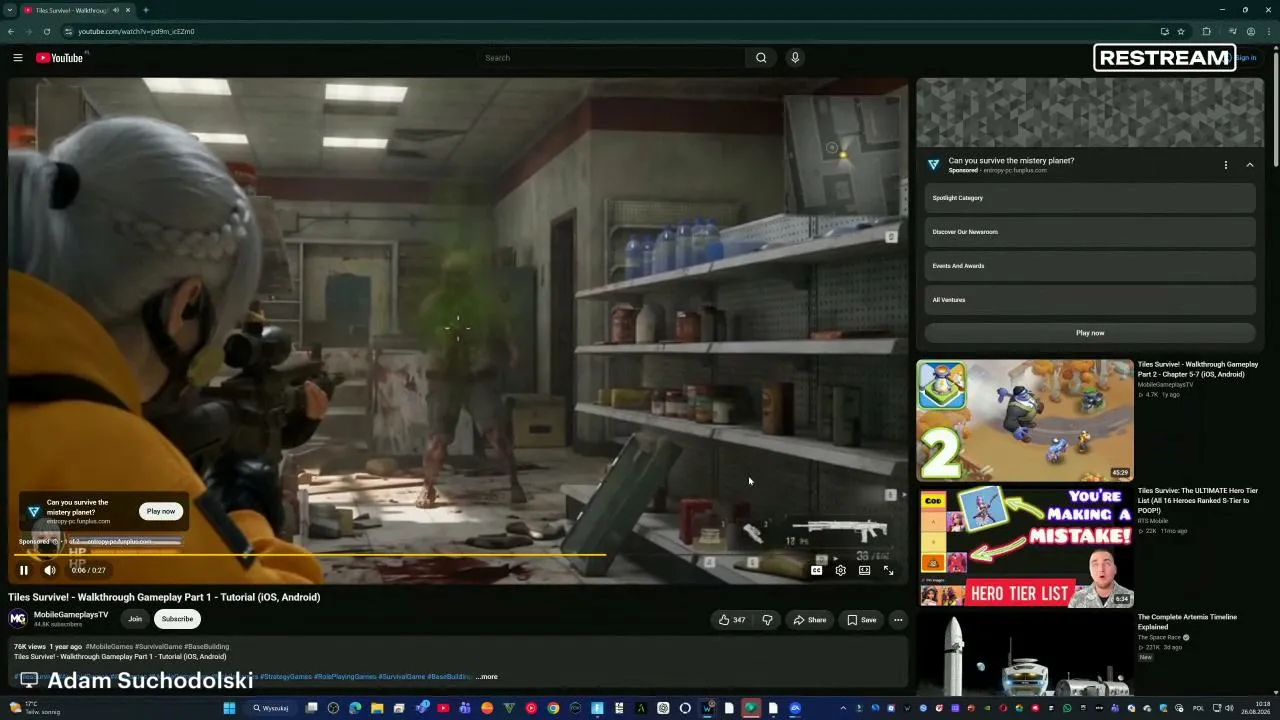Open the MobileGameplaysTV channel avatar
This screenshot has height=720, width=1280.
click(x=18, y=619)
